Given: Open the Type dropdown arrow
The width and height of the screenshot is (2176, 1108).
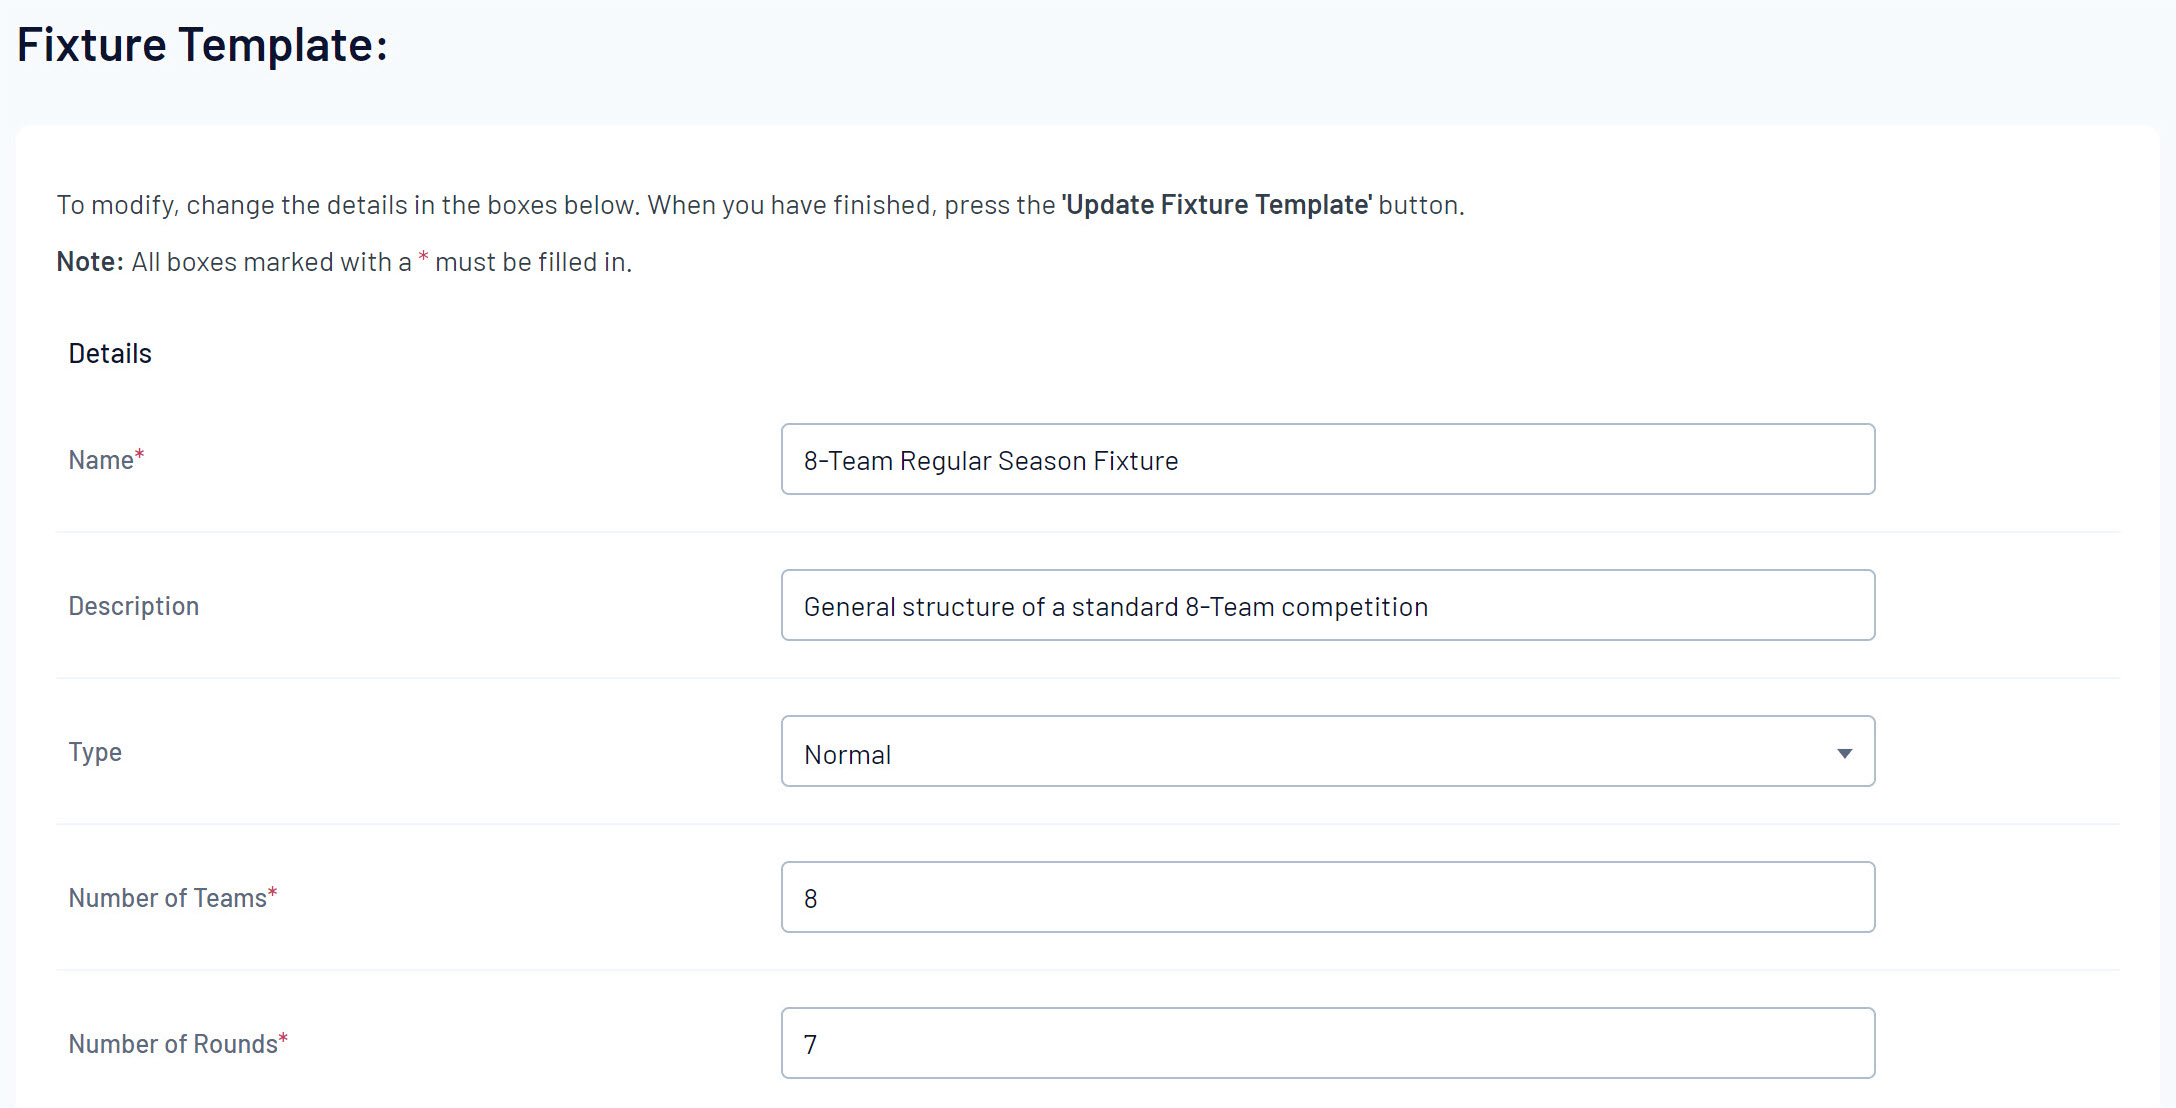Looking at the screenshot, I should coord(1844,753).
